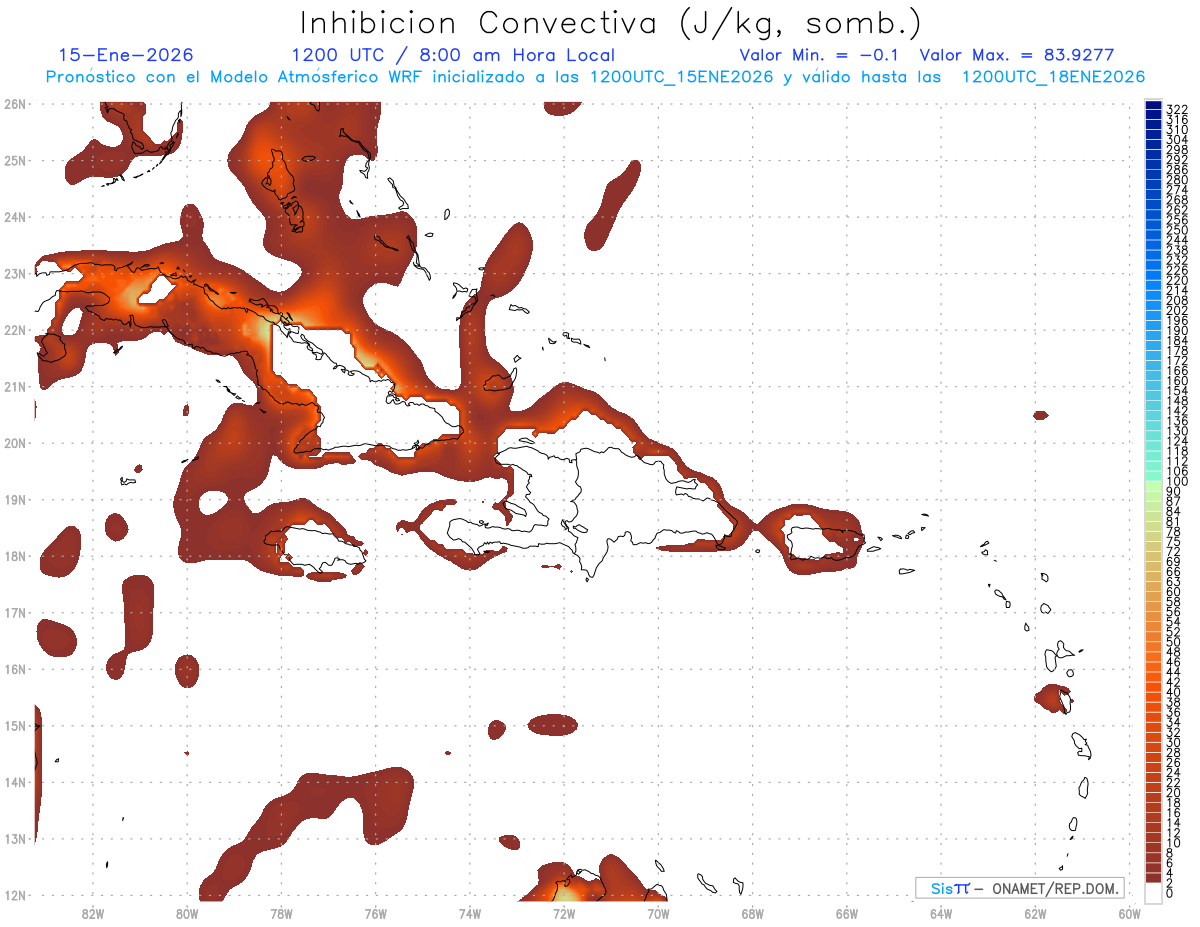
Task: Click the 18N latitude label
Action: 14,555
